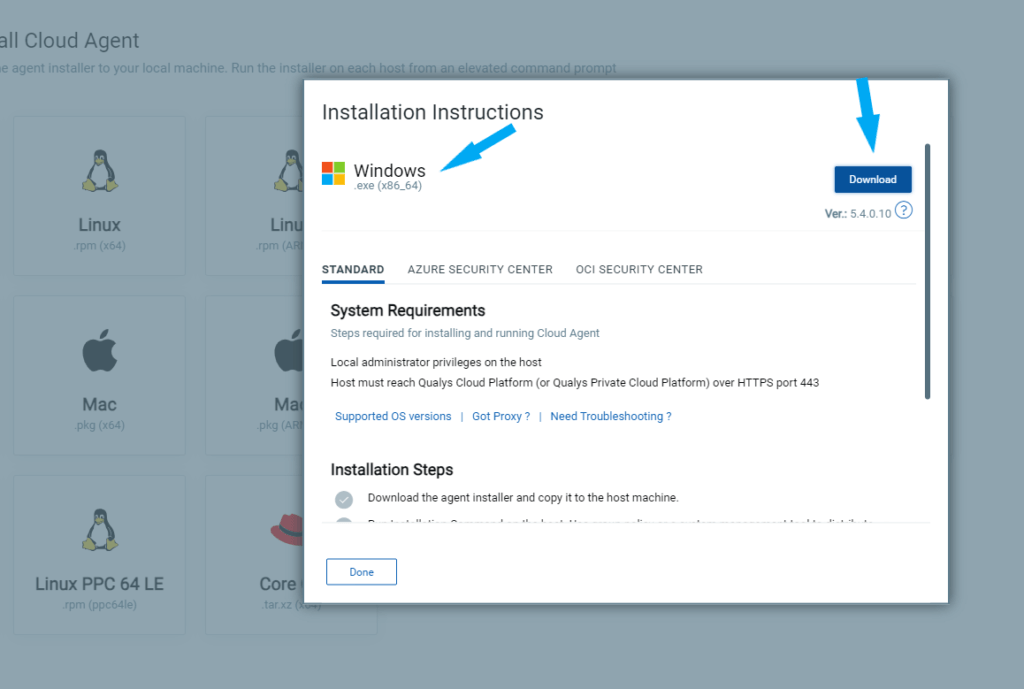The width and height of the screenshot is (1024, 689).
Task: Click the ".rpm (ppc64le)" label
Action: click(x=99, y=605)
